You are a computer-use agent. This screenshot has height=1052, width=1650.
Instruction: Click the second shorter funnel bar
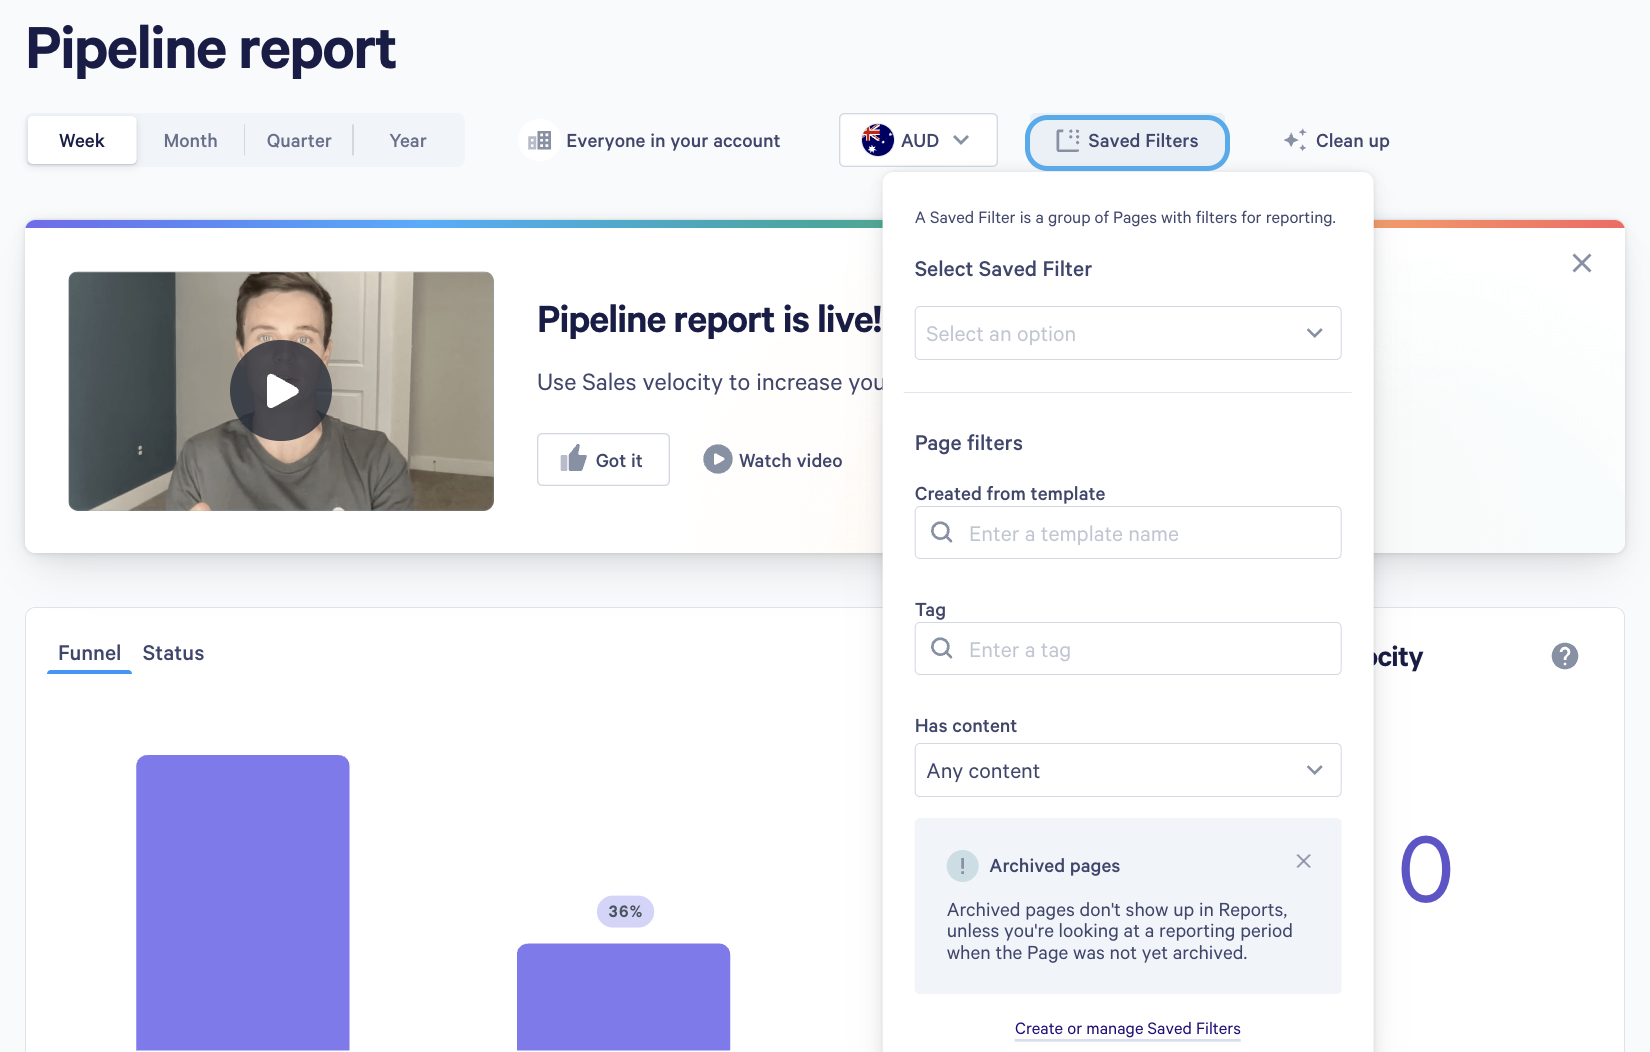(624, 997)
